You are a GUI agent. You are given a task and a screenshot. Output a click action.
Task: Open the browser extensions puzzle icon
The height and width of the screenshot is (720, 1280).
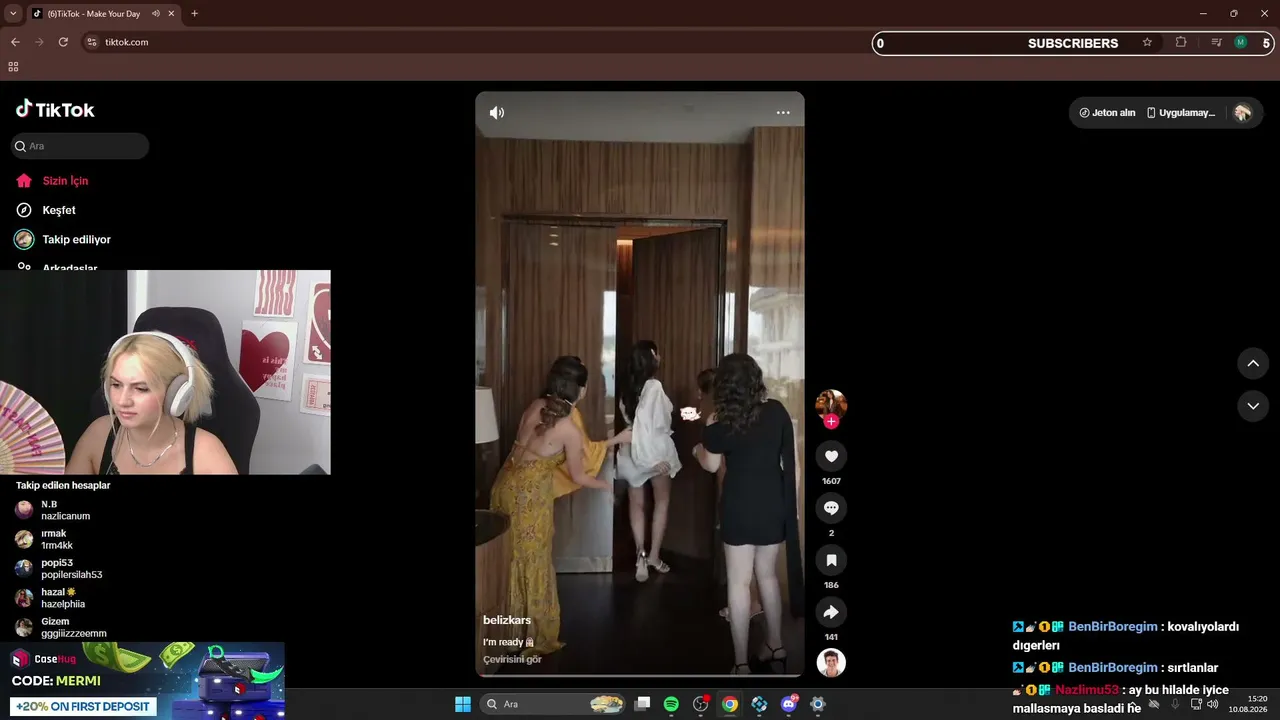pos(1181,42)
